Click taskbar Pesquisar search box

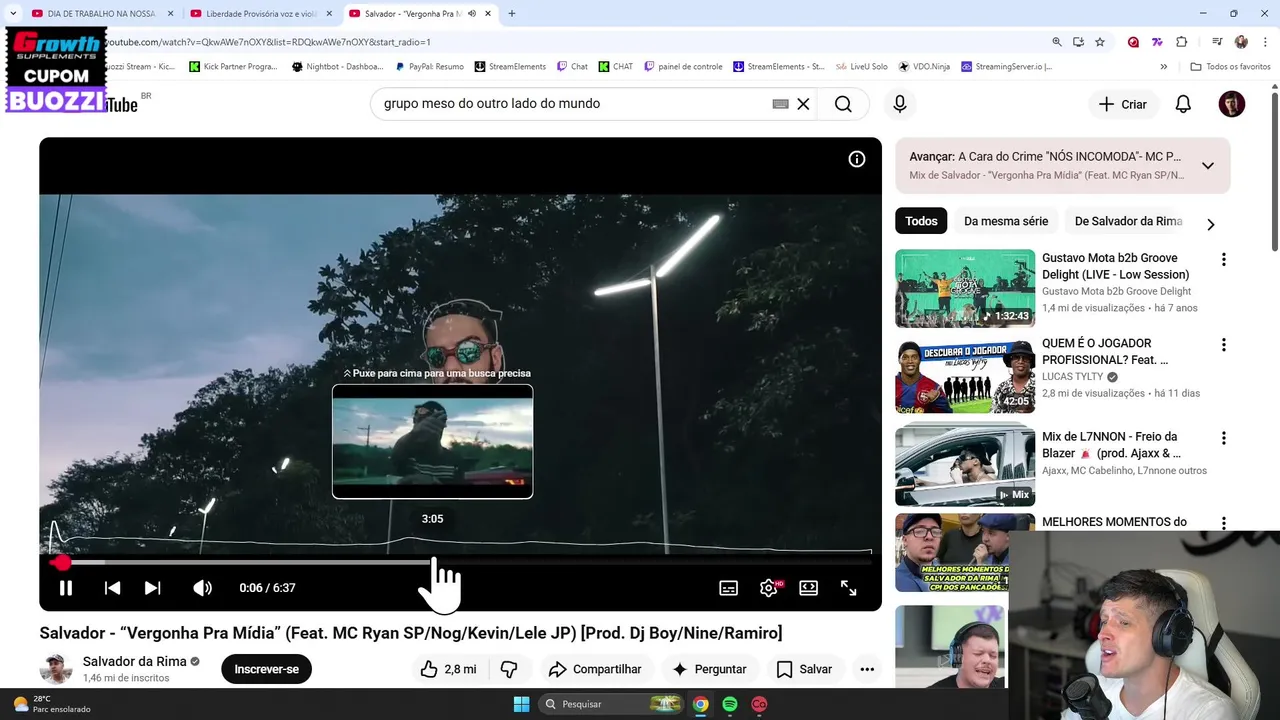(x=612, y=704)
